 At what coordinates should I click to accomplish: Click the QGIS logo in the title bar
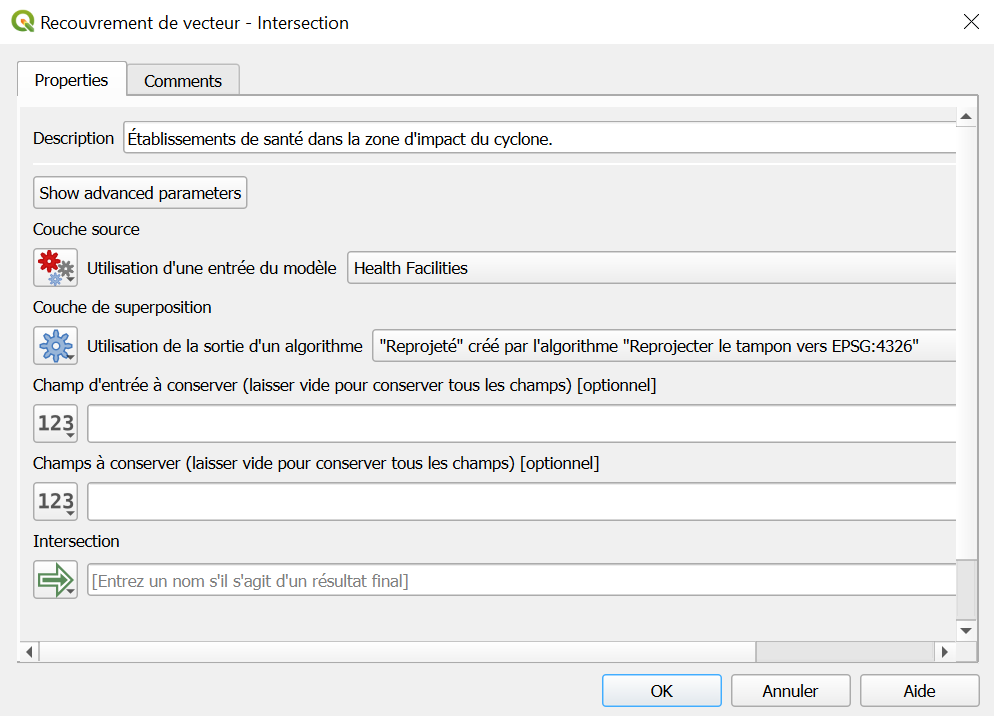click(22, 22)
